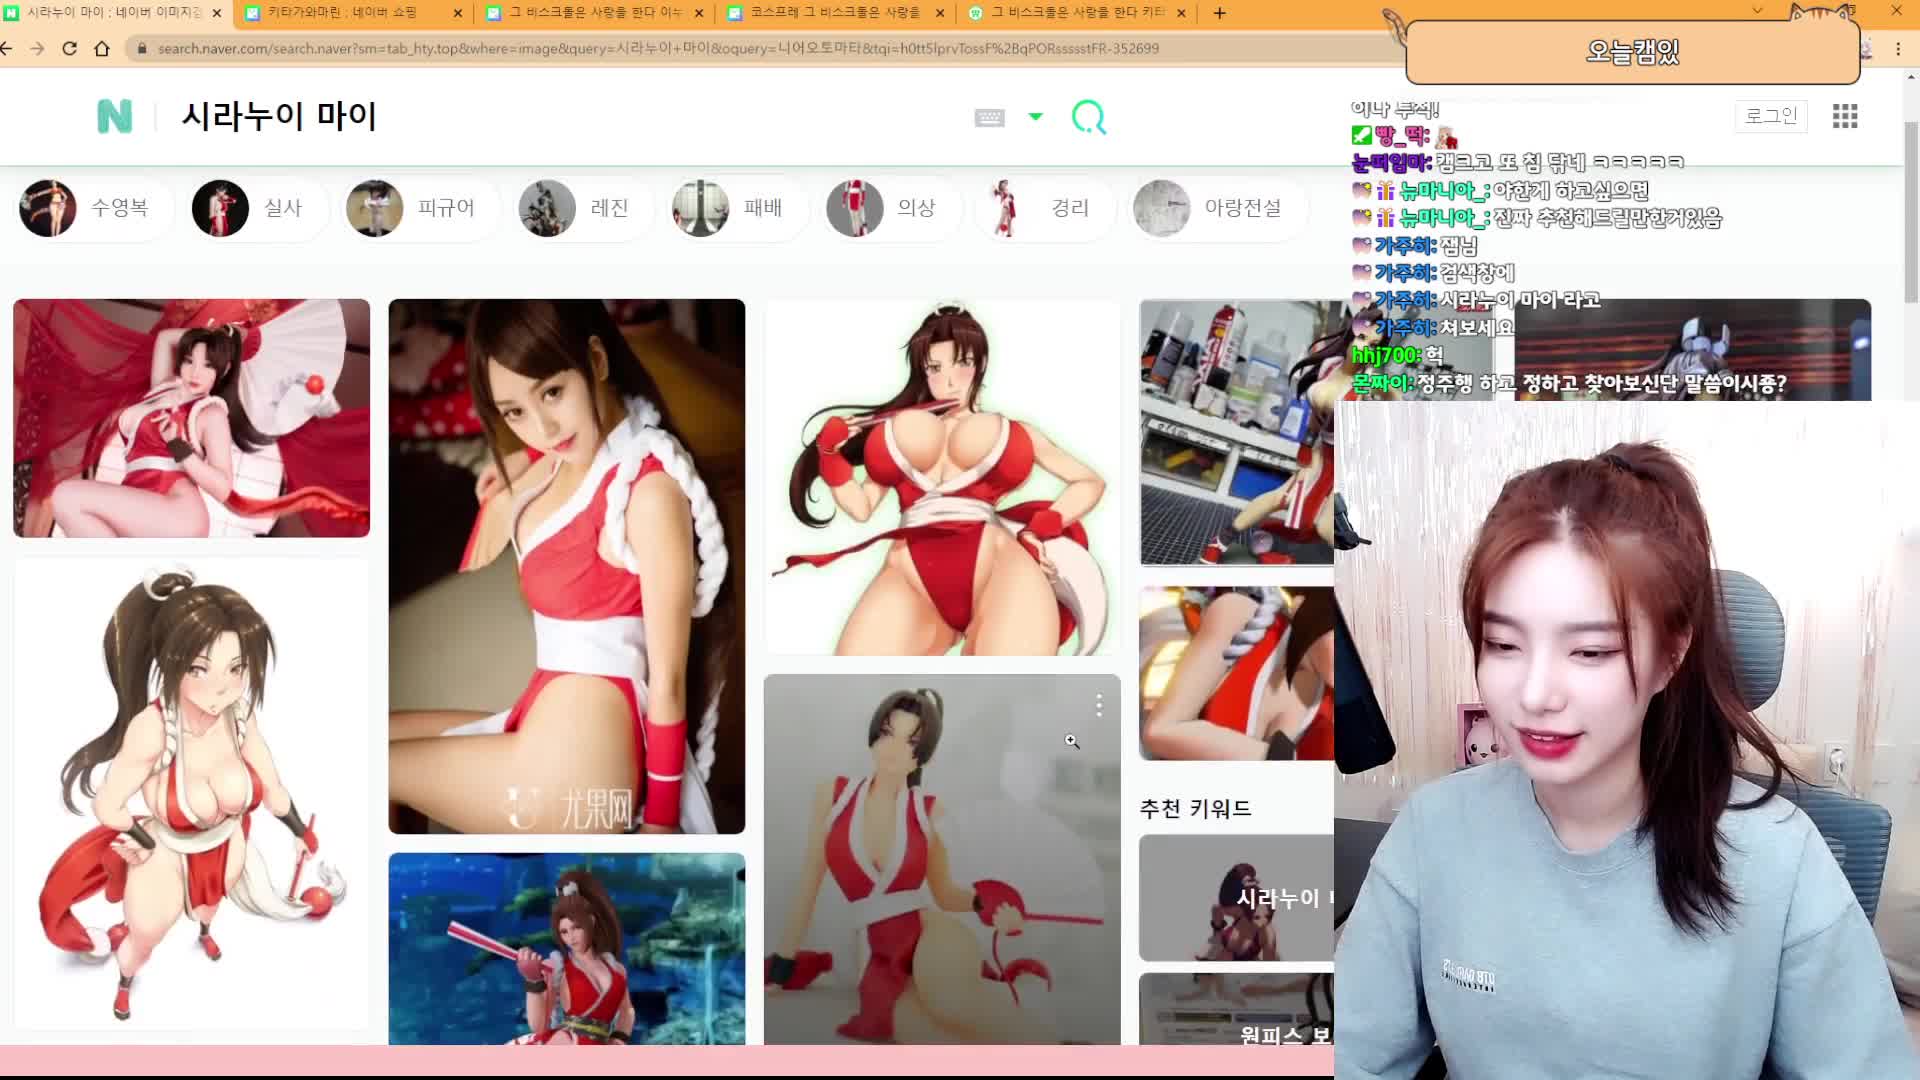This screenshot has width=1920, height=1080.
Task: Click the Naver N logo
Action: (x=114, y=116)
